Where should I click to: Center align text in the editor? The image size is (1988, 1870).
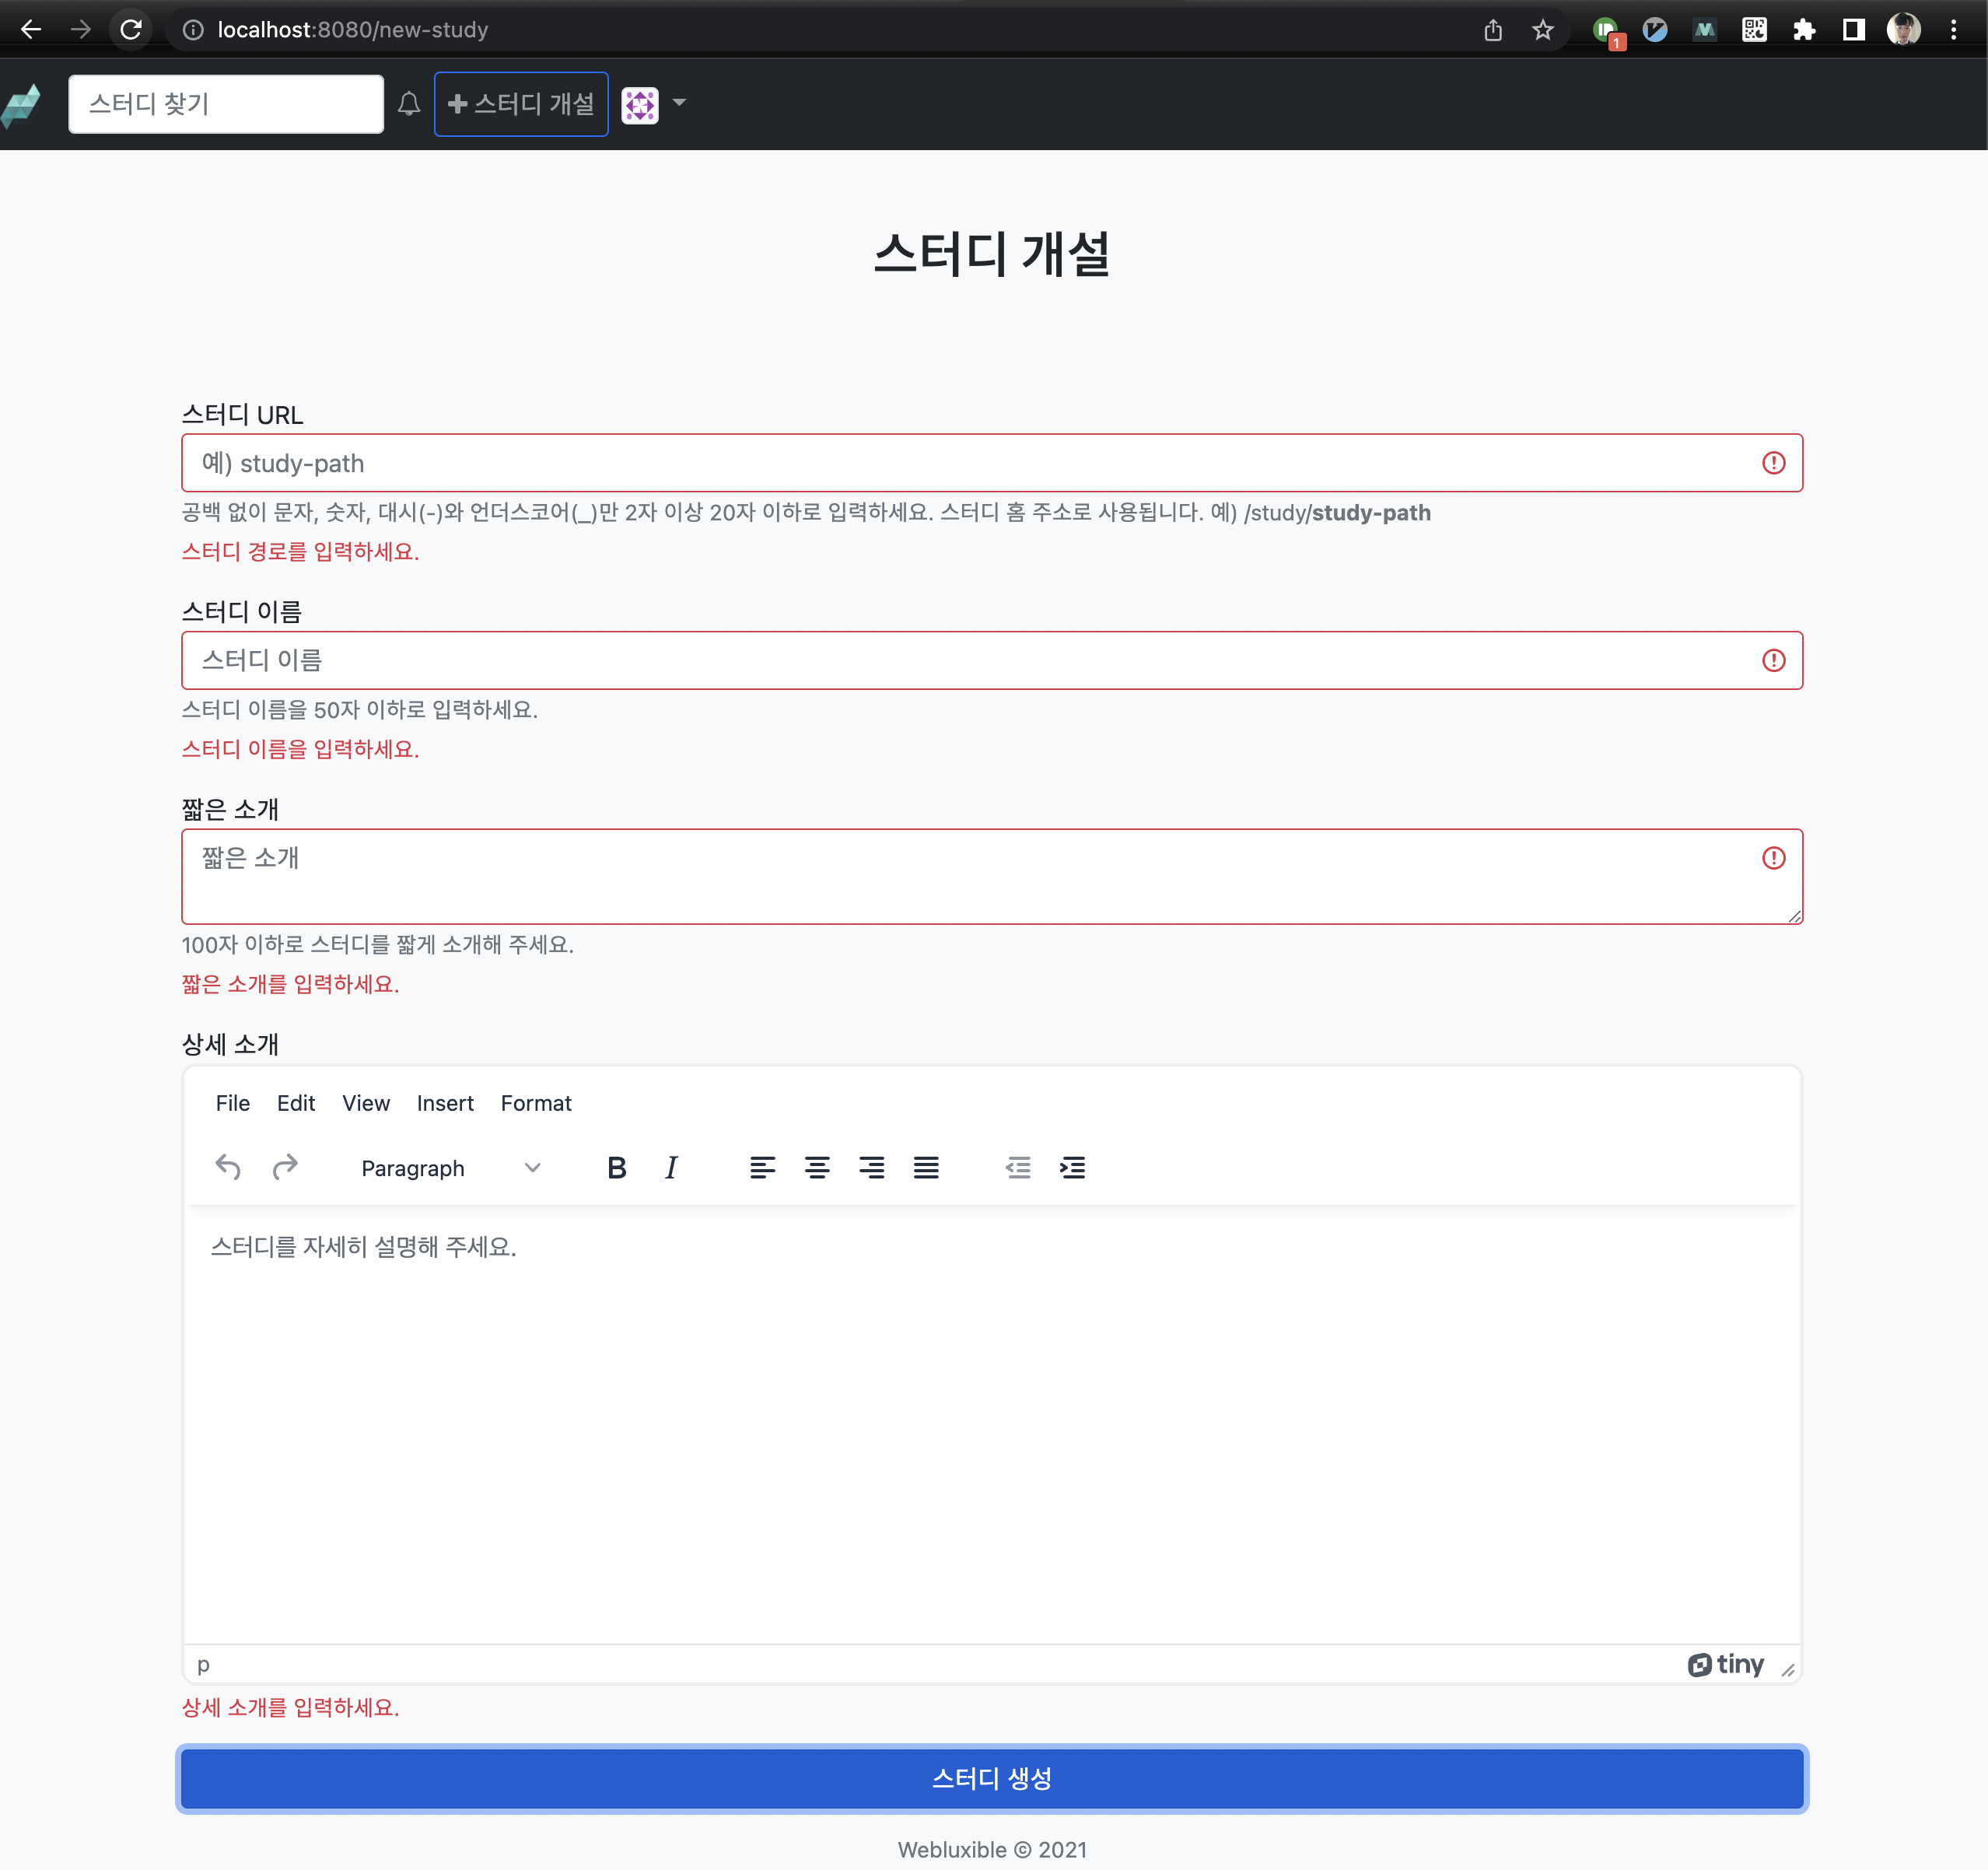(817, 1168)
